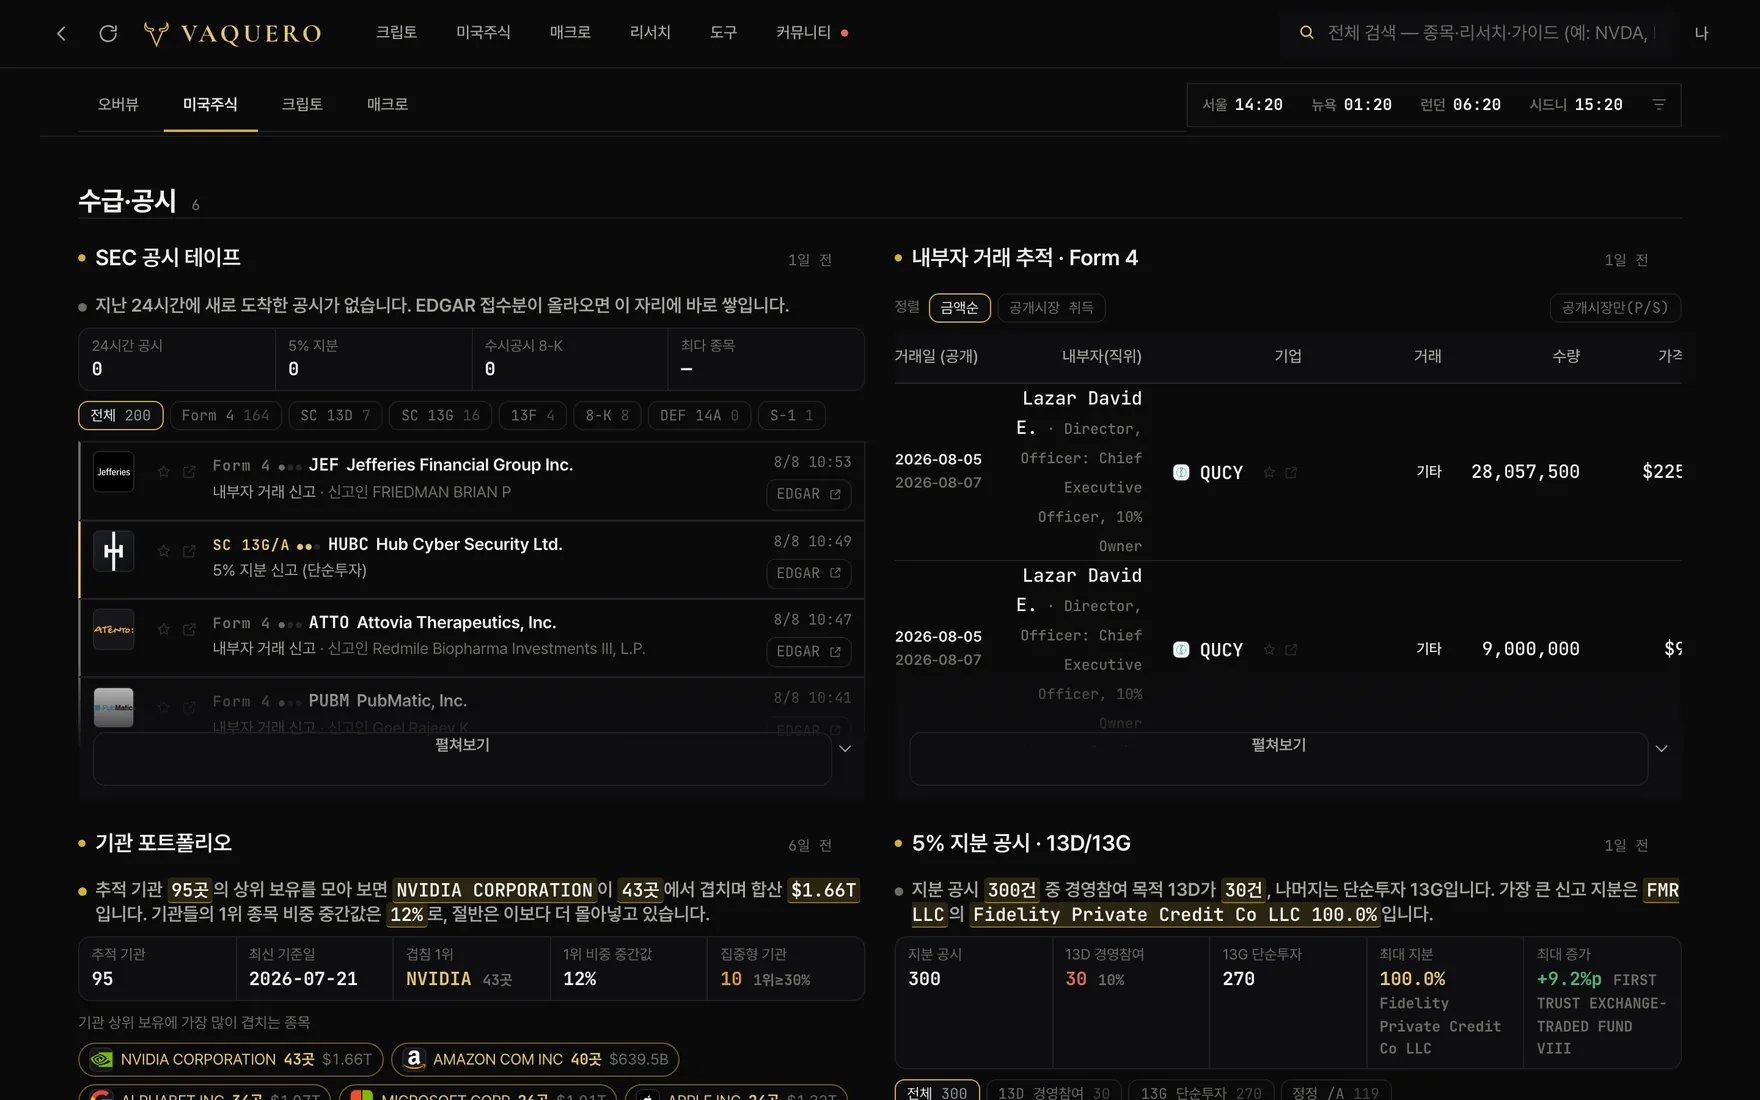Image resolution: width=1760 pixels, height=1100 pixels.
Task: Filter filings by DEF 14A
Action: [699, 415]
